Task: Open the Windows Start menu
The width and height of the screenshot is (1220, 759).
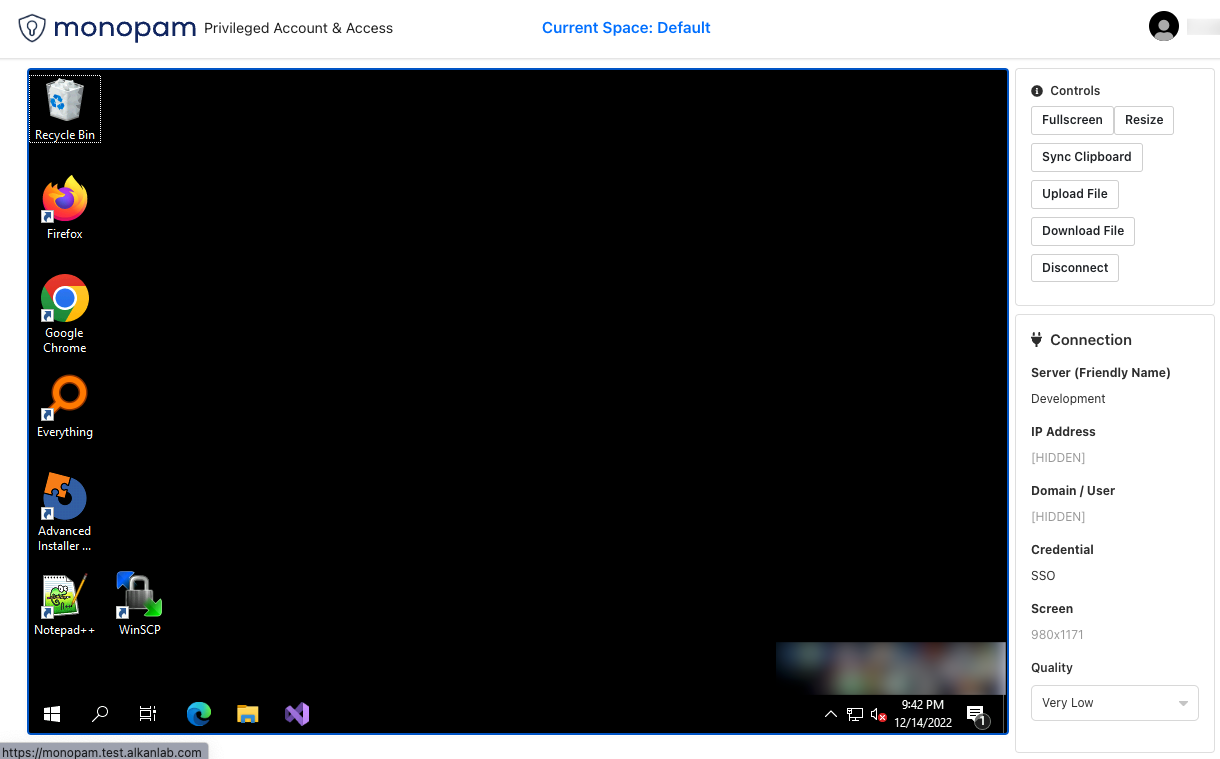Action: click(x=52, y=713)
